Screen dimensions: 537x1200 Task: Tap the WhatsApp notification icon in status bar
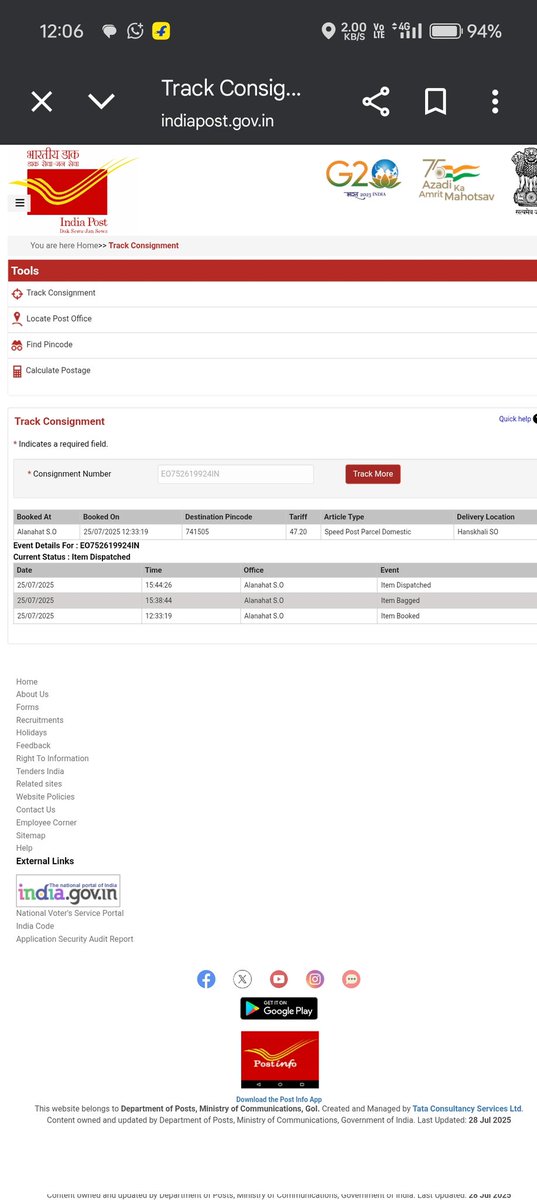[136, 31]
